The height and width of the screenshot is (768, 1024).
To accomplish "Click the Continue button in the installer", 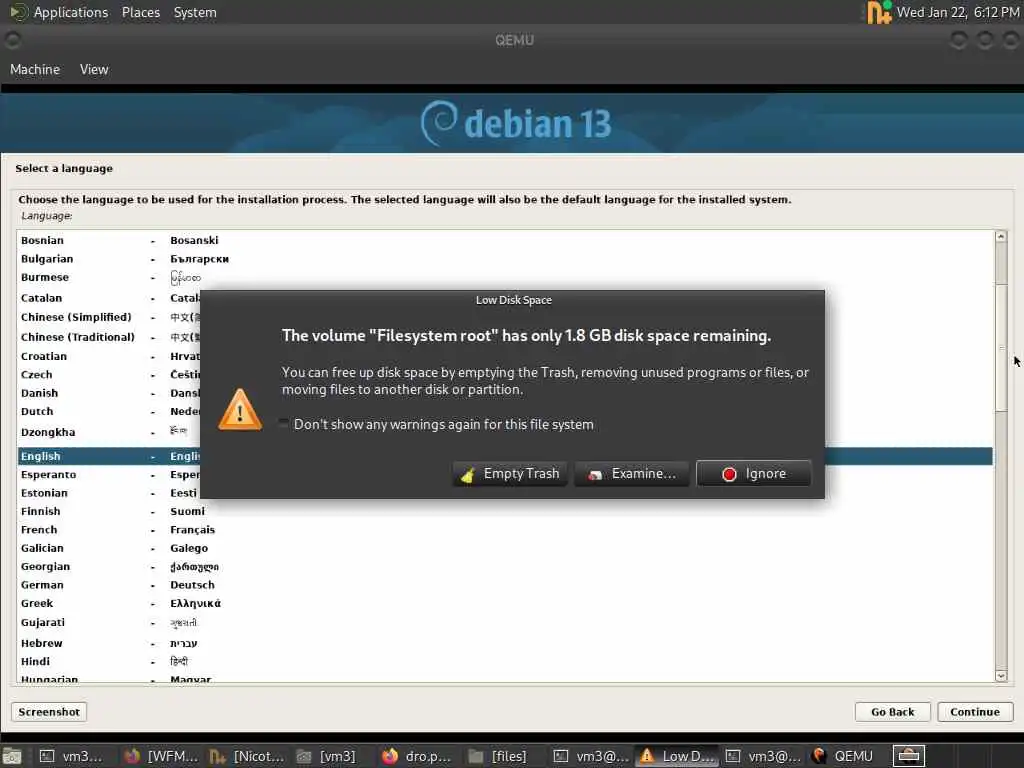I will [x=974, y=712].
